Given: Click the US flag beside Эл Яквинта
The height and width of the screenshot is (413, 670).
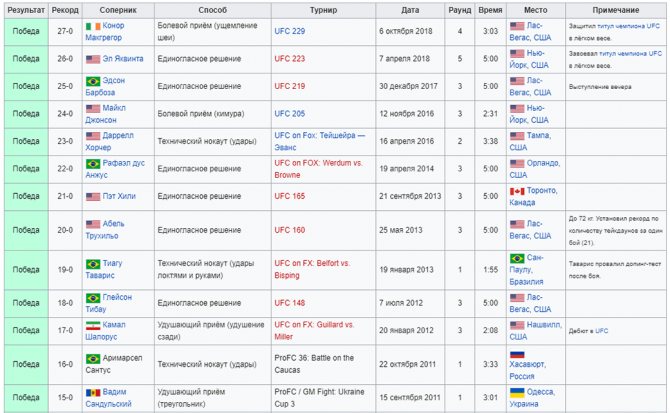Looking at the screenshot, I should point(93,59).
